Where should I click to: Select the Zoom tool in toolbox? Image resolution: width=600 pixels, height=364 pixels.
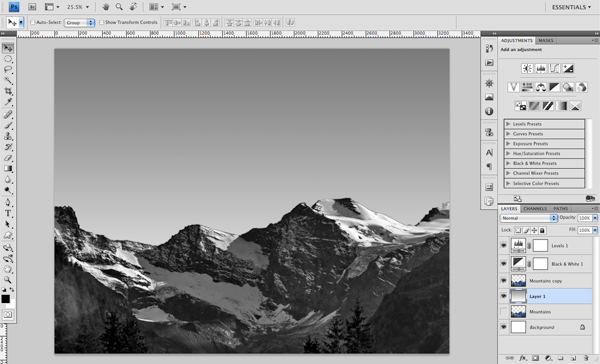point(8,280)
